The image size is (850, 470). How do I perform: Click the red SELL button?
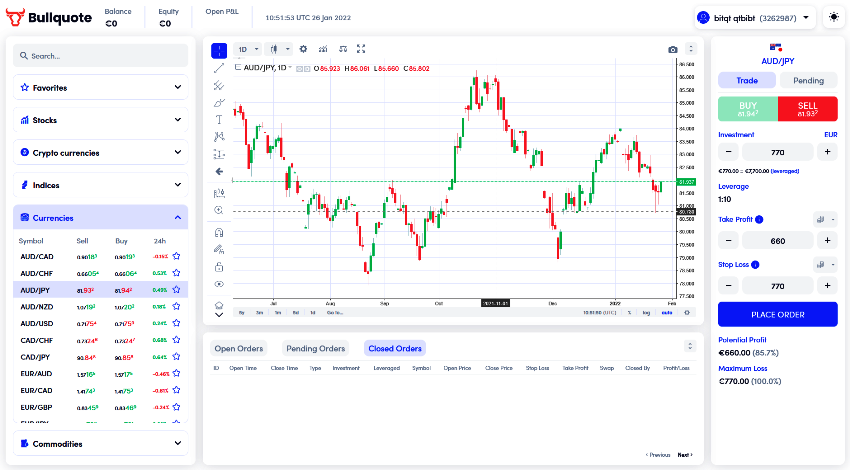click(808, 109)
